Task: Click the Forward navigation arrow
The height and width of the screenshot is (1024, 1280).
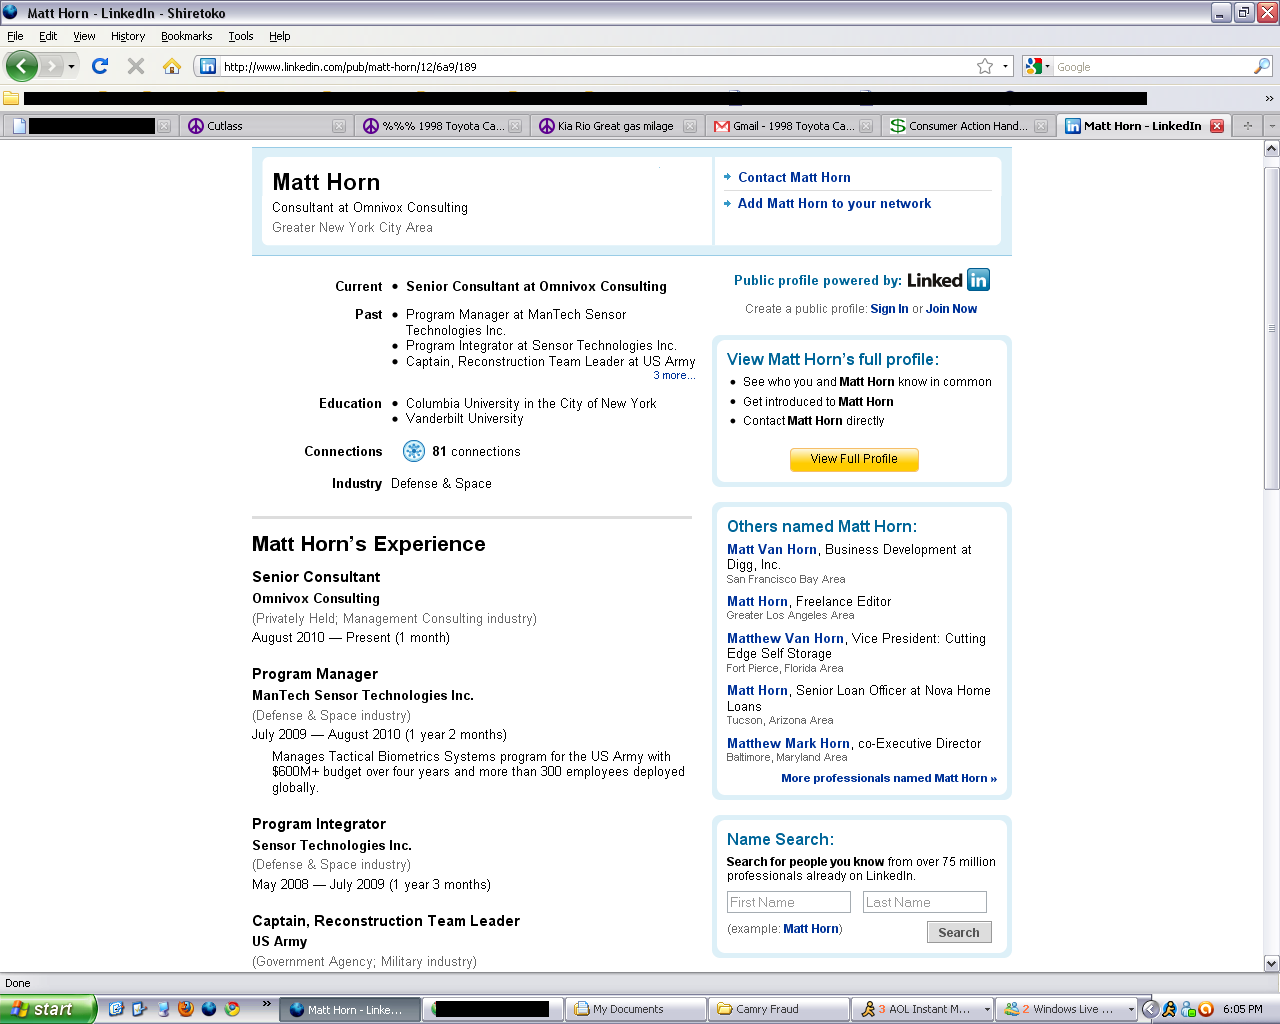Action: pyautogui.click(x=52, y=66)
